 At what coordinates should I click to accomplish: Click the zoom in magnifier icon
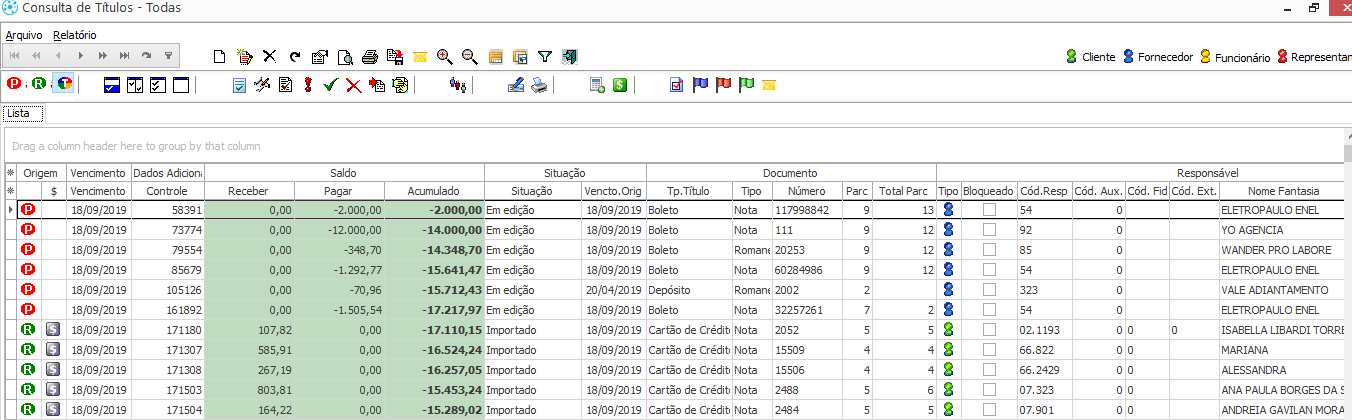[445, 56]
